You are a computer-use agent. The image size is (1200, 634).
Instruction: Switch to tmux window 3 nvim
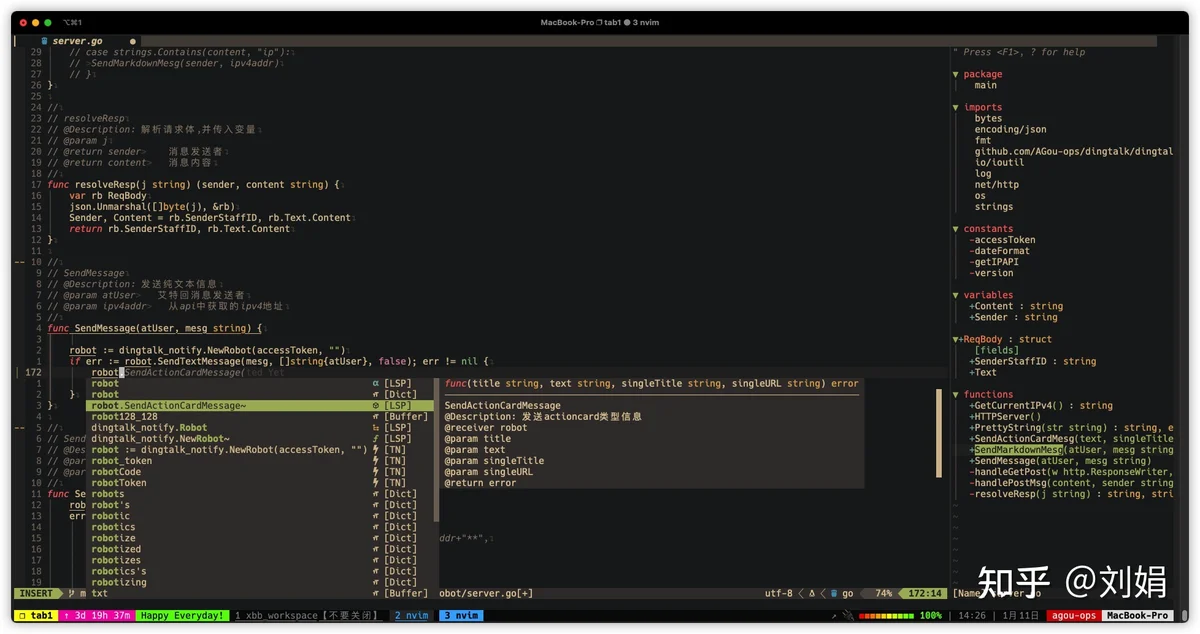coord(461,616)
